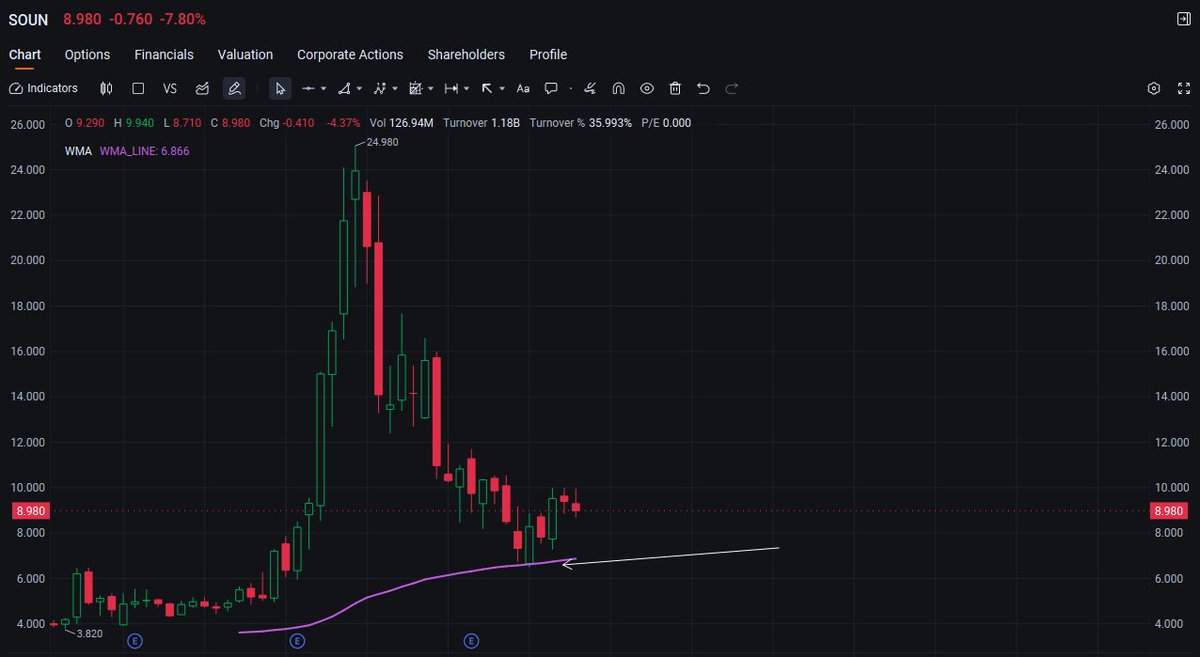The width and height of the screenshot is (1200, 657).
Task: Toggle drawings visibility eye icon
Action: tap(647, 88)
